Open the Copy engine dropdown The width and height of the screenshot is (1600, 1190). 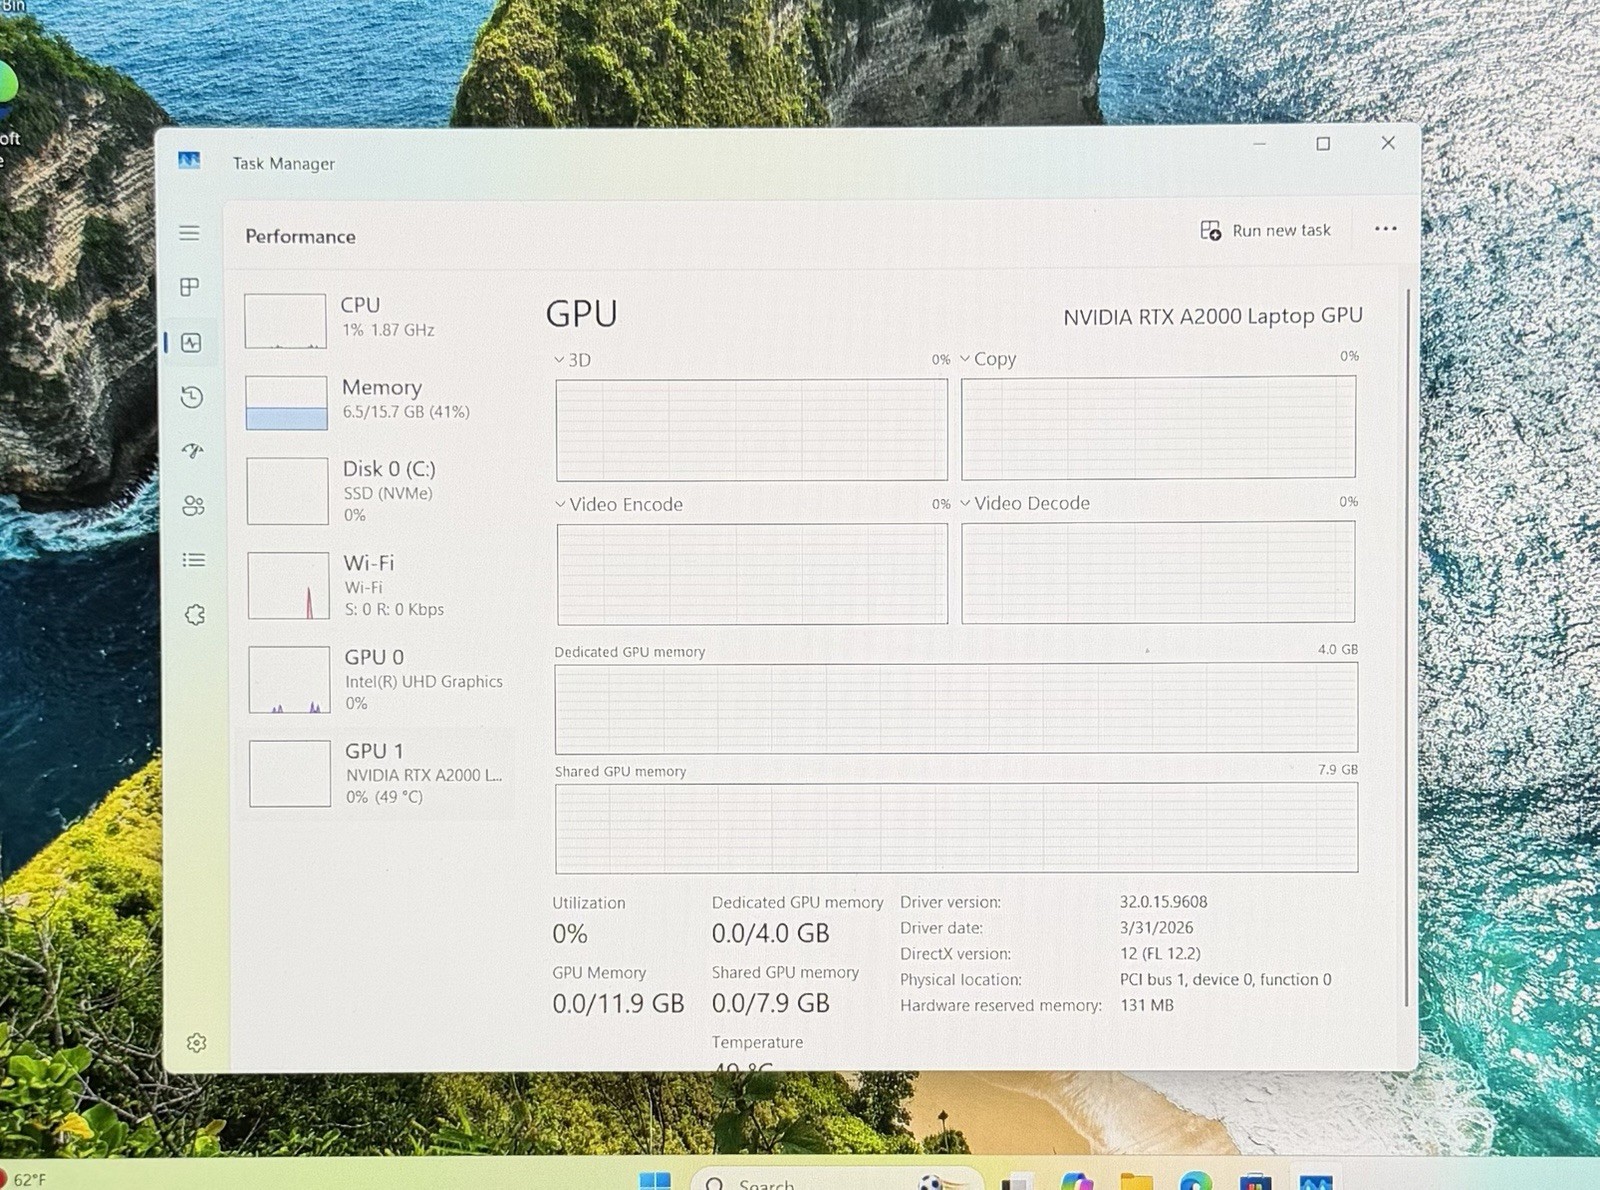pos(988,359)
